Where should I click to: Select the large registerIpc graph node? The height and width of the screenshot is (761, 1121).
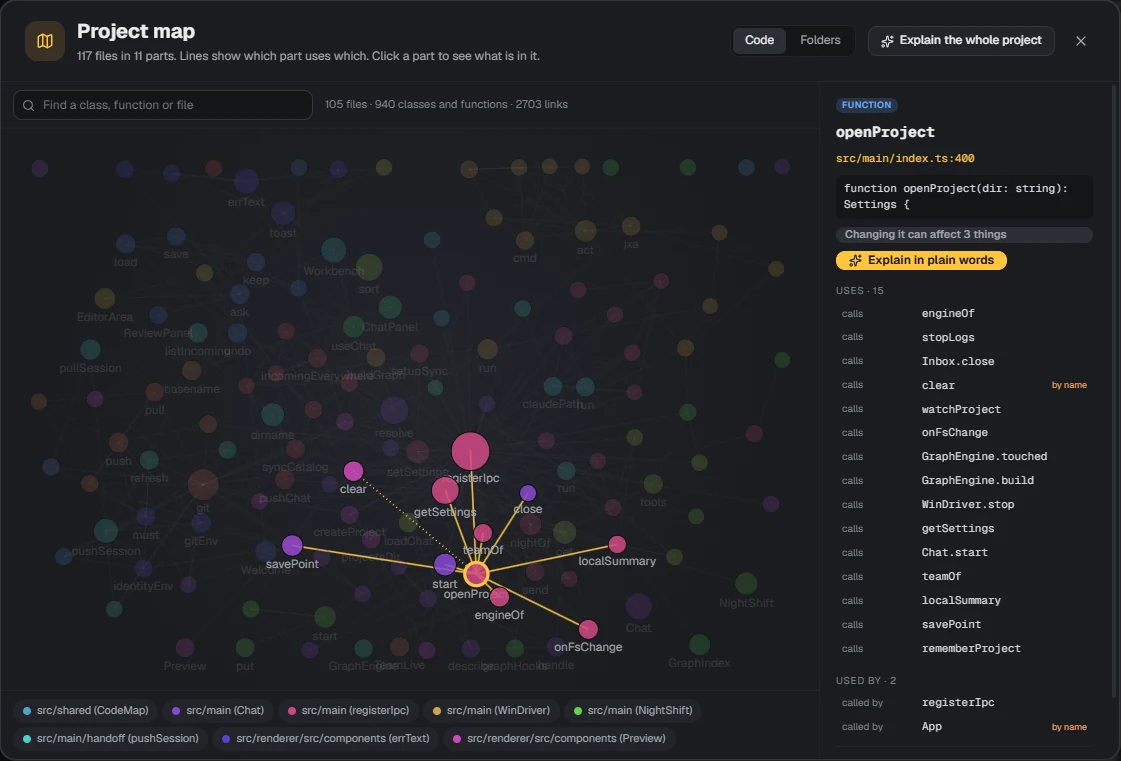tap(470, 451)
